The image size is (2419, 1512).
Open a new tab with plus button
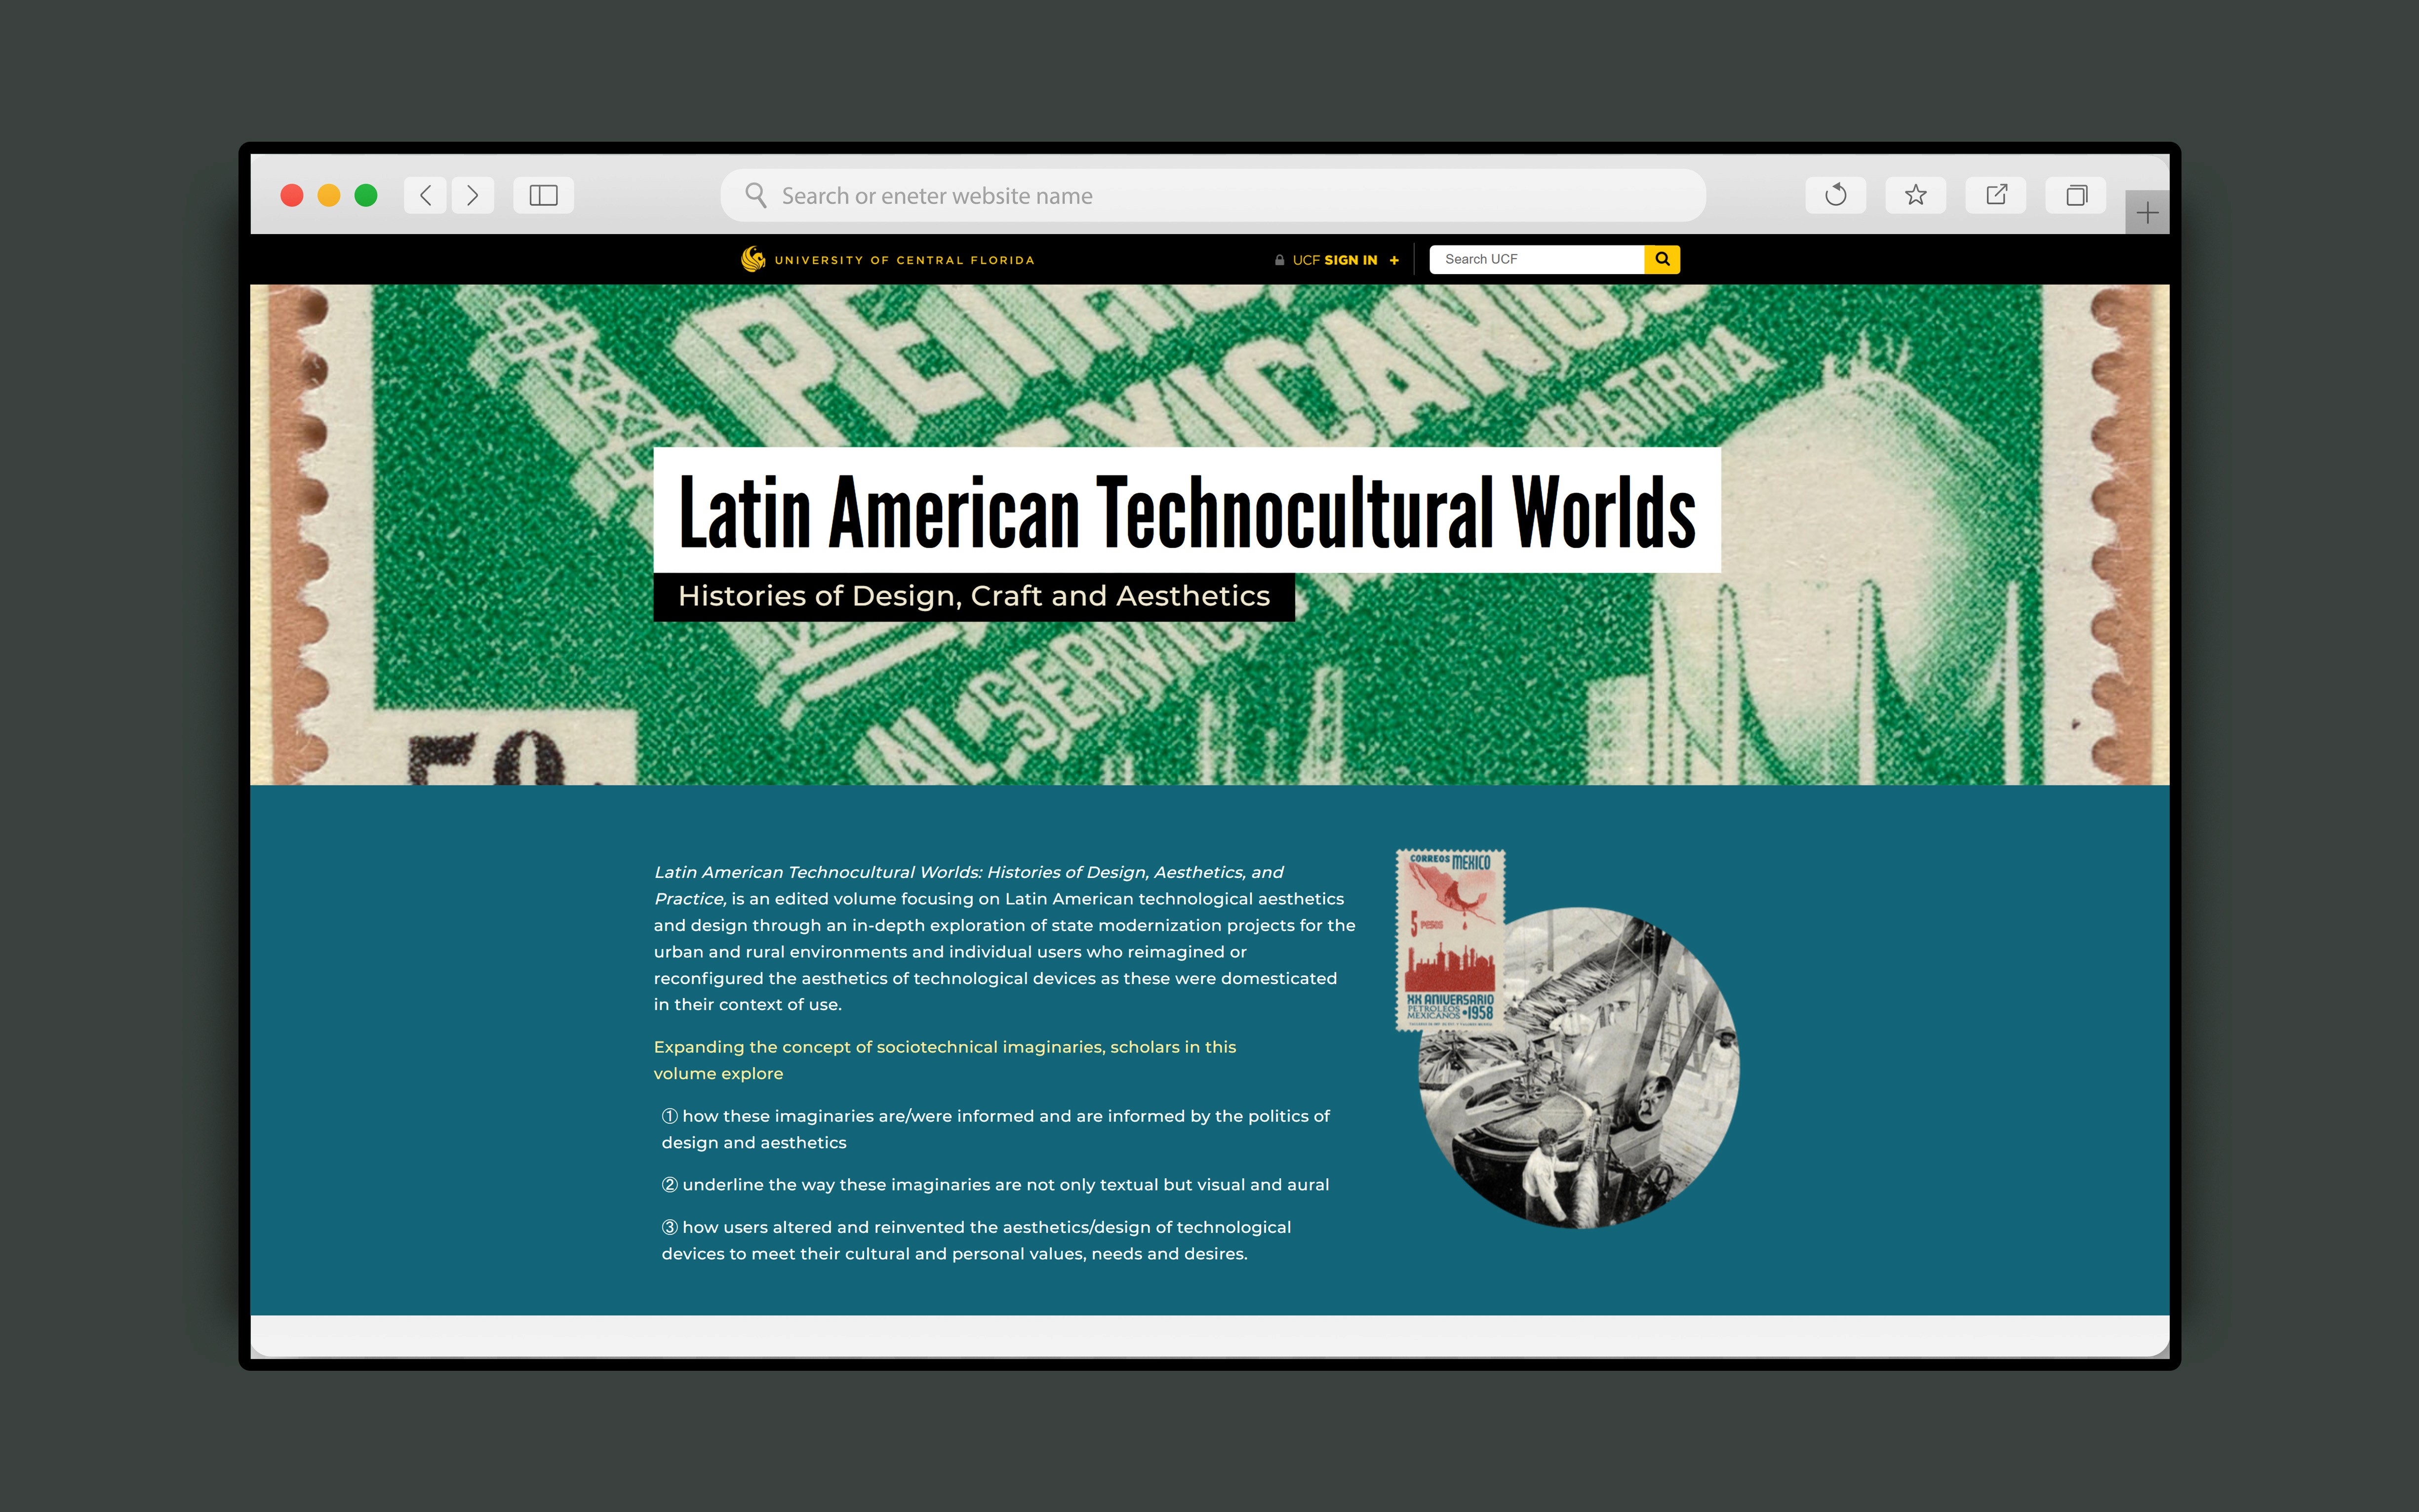pos(2146,213)
